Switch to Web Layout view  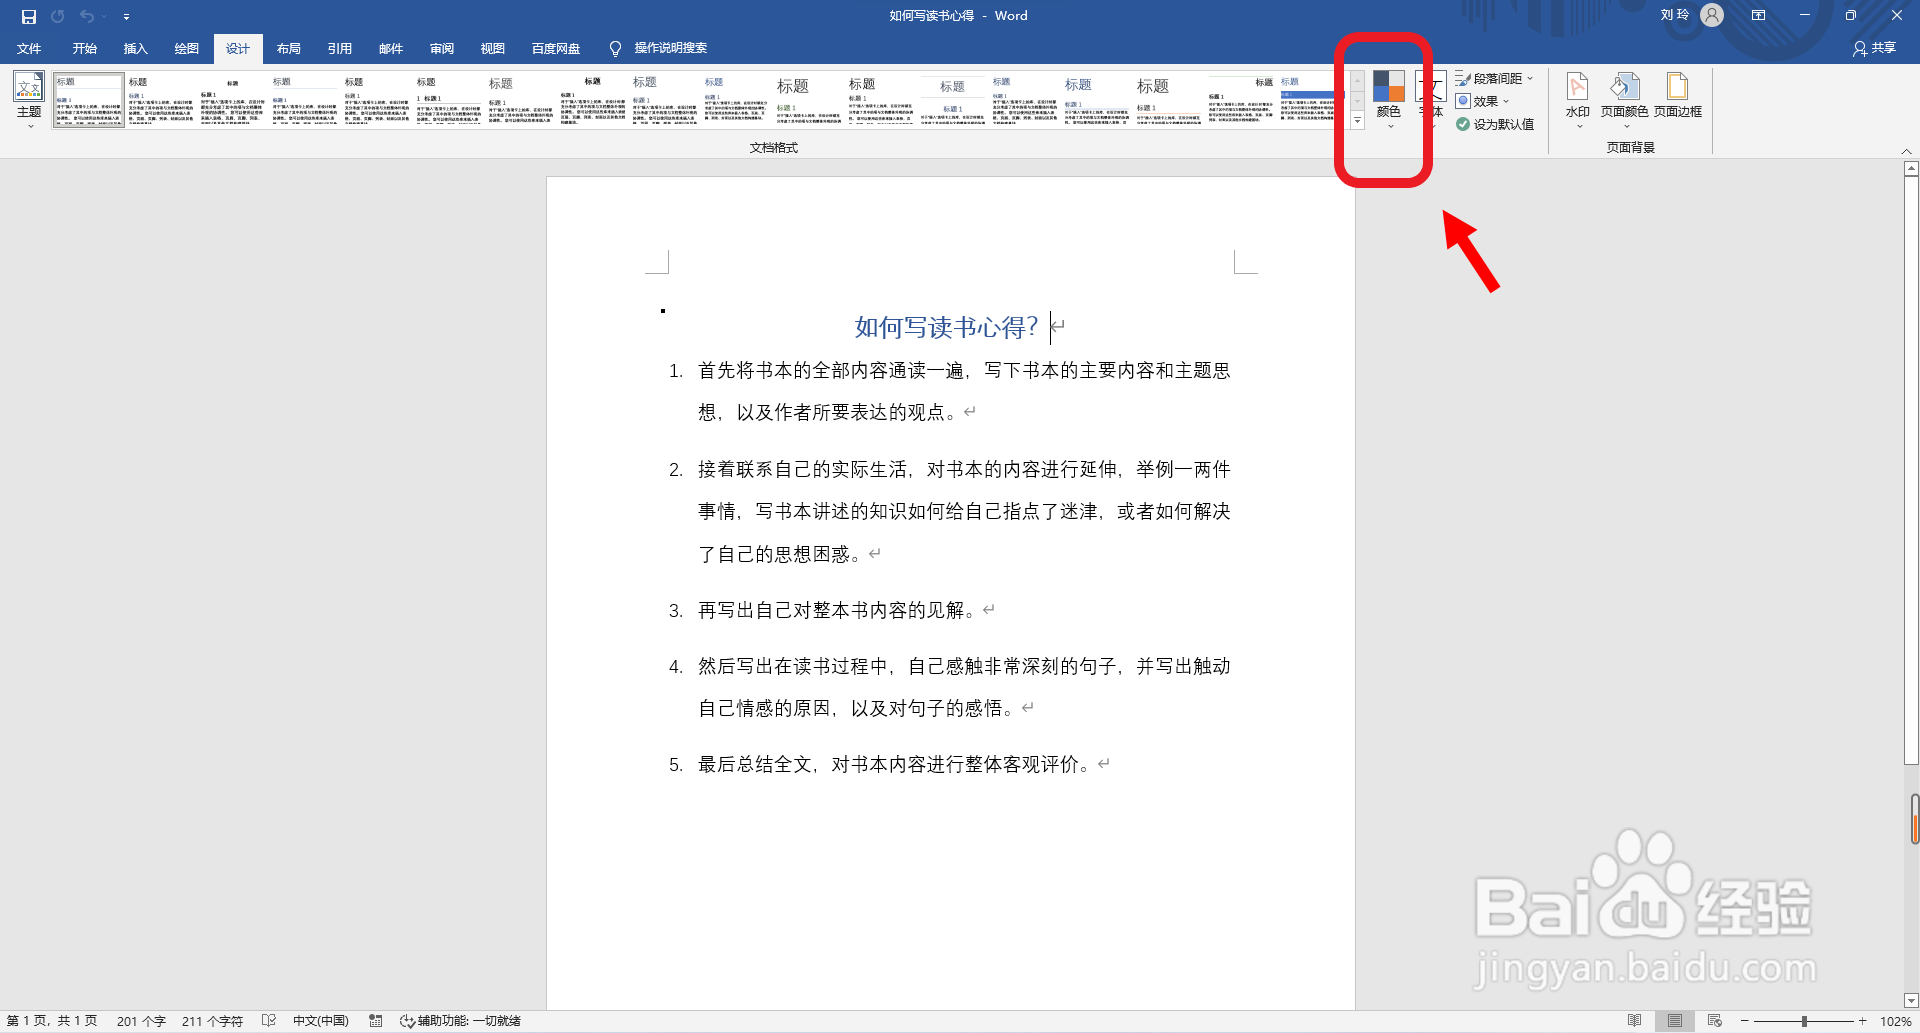point(1715,1020)
